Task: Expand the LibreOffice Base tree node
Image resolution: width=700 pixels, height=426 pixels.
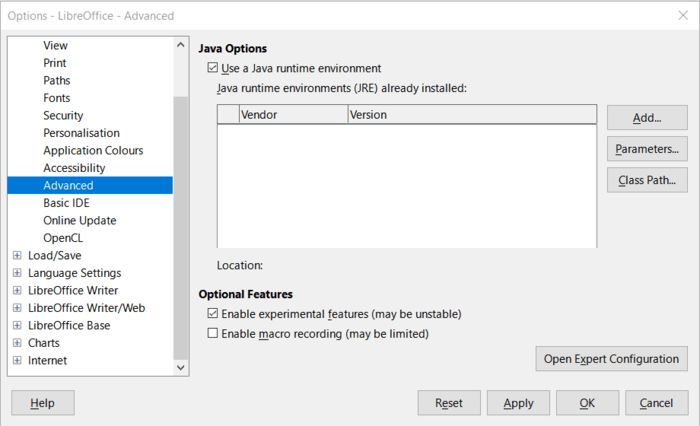Action: pos(17,325)
